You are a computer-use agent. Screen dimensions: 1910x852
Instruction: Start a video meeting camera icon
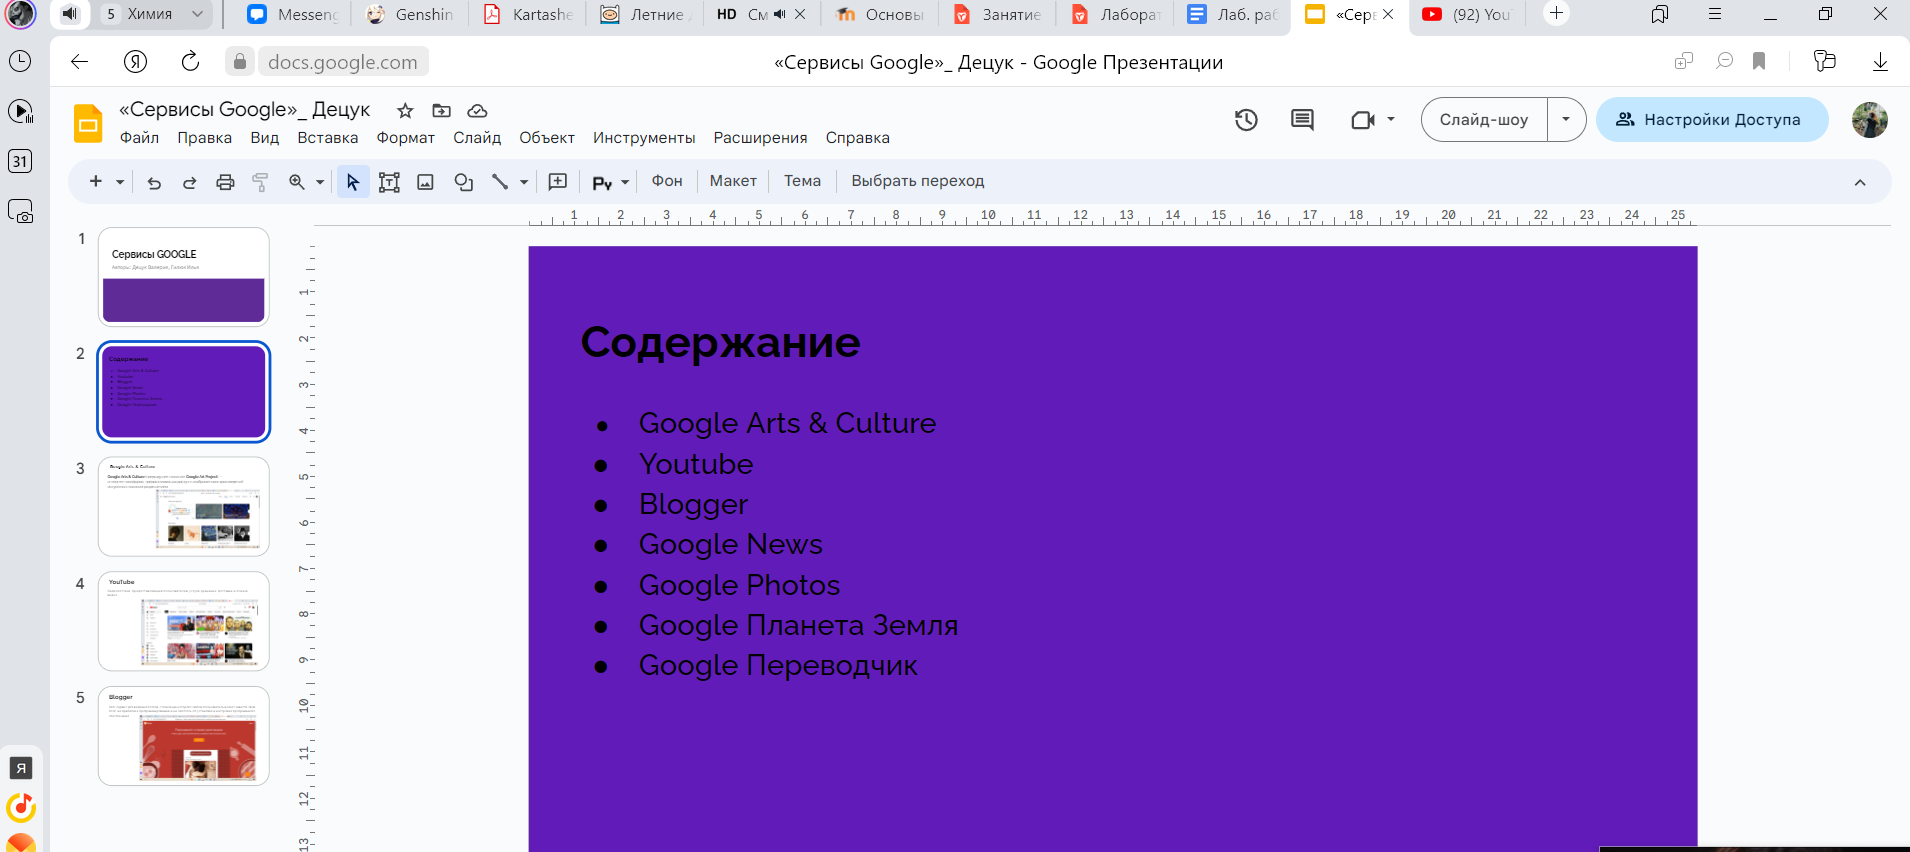click(1363, 120)
